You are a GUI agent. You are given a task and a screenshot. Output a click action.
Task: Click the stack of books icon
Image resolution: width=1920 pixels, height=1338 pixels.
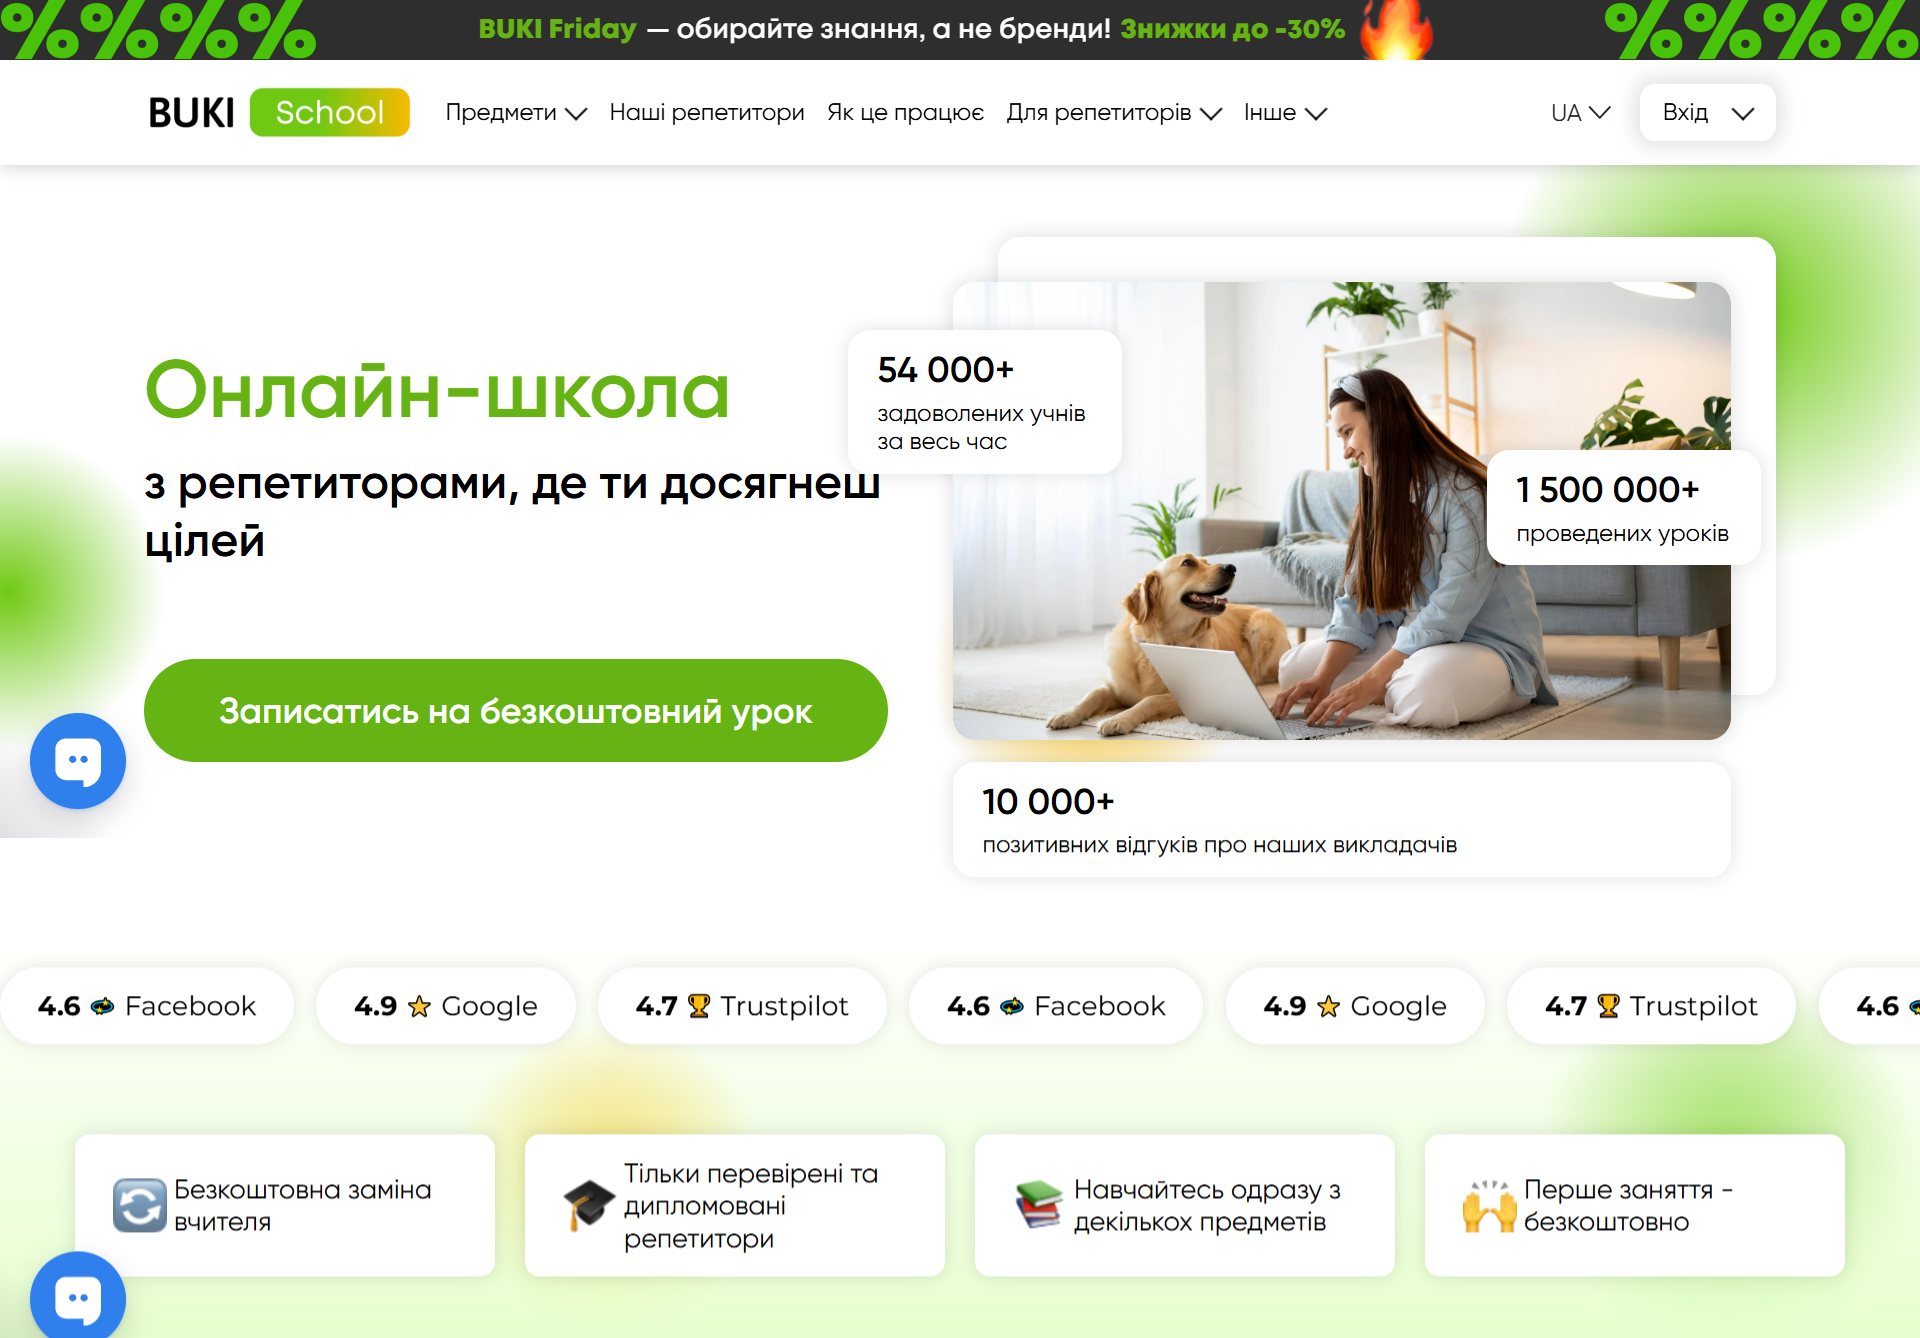tap(1040, 1205)
